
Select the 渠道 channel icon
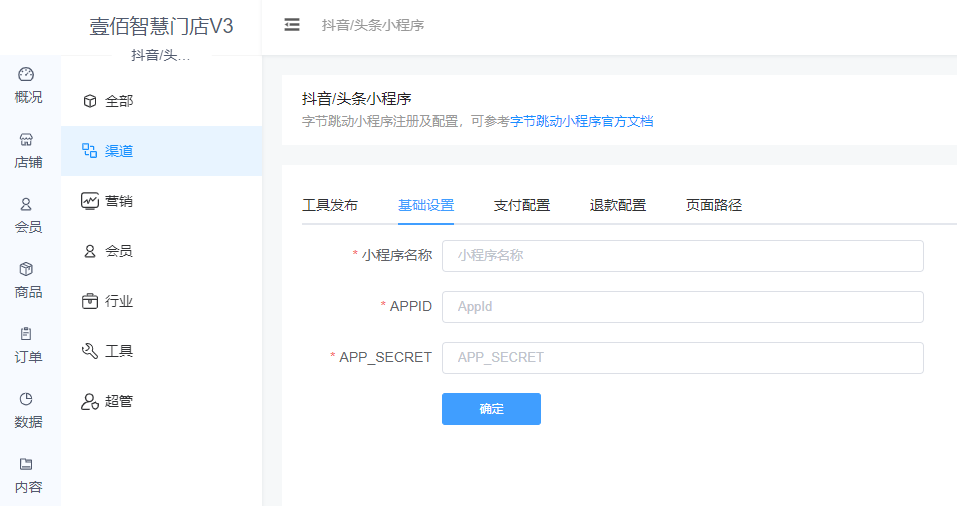[x=90, y=151]
